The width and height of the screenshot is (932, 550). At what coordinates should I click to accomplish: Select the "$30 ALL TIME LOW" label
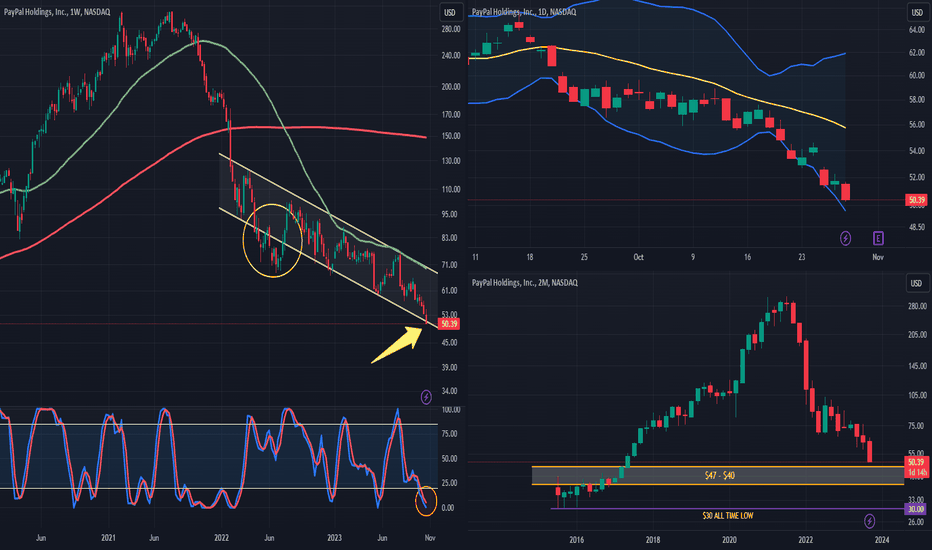tap(728, 516)
